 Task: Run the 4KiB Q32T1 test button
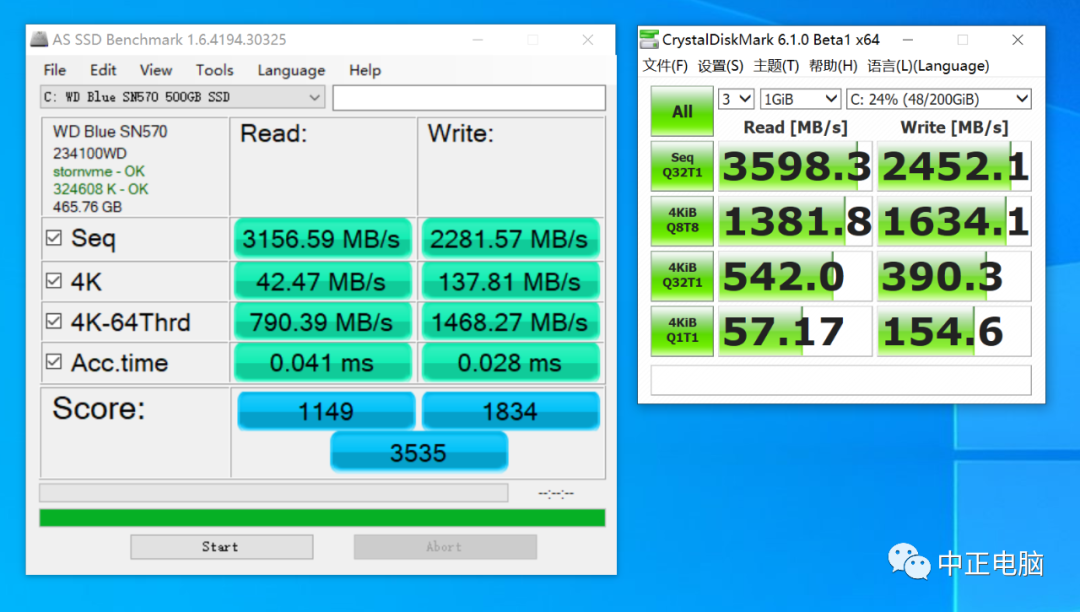pos(682,276)
